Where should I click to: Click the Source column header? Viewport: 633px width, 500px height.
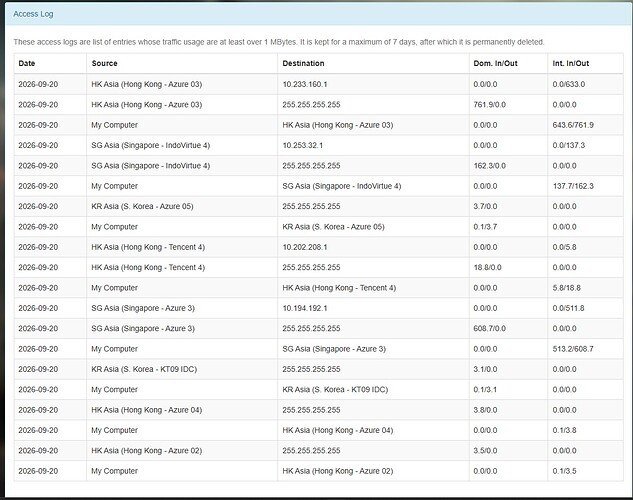click(105, 63)
